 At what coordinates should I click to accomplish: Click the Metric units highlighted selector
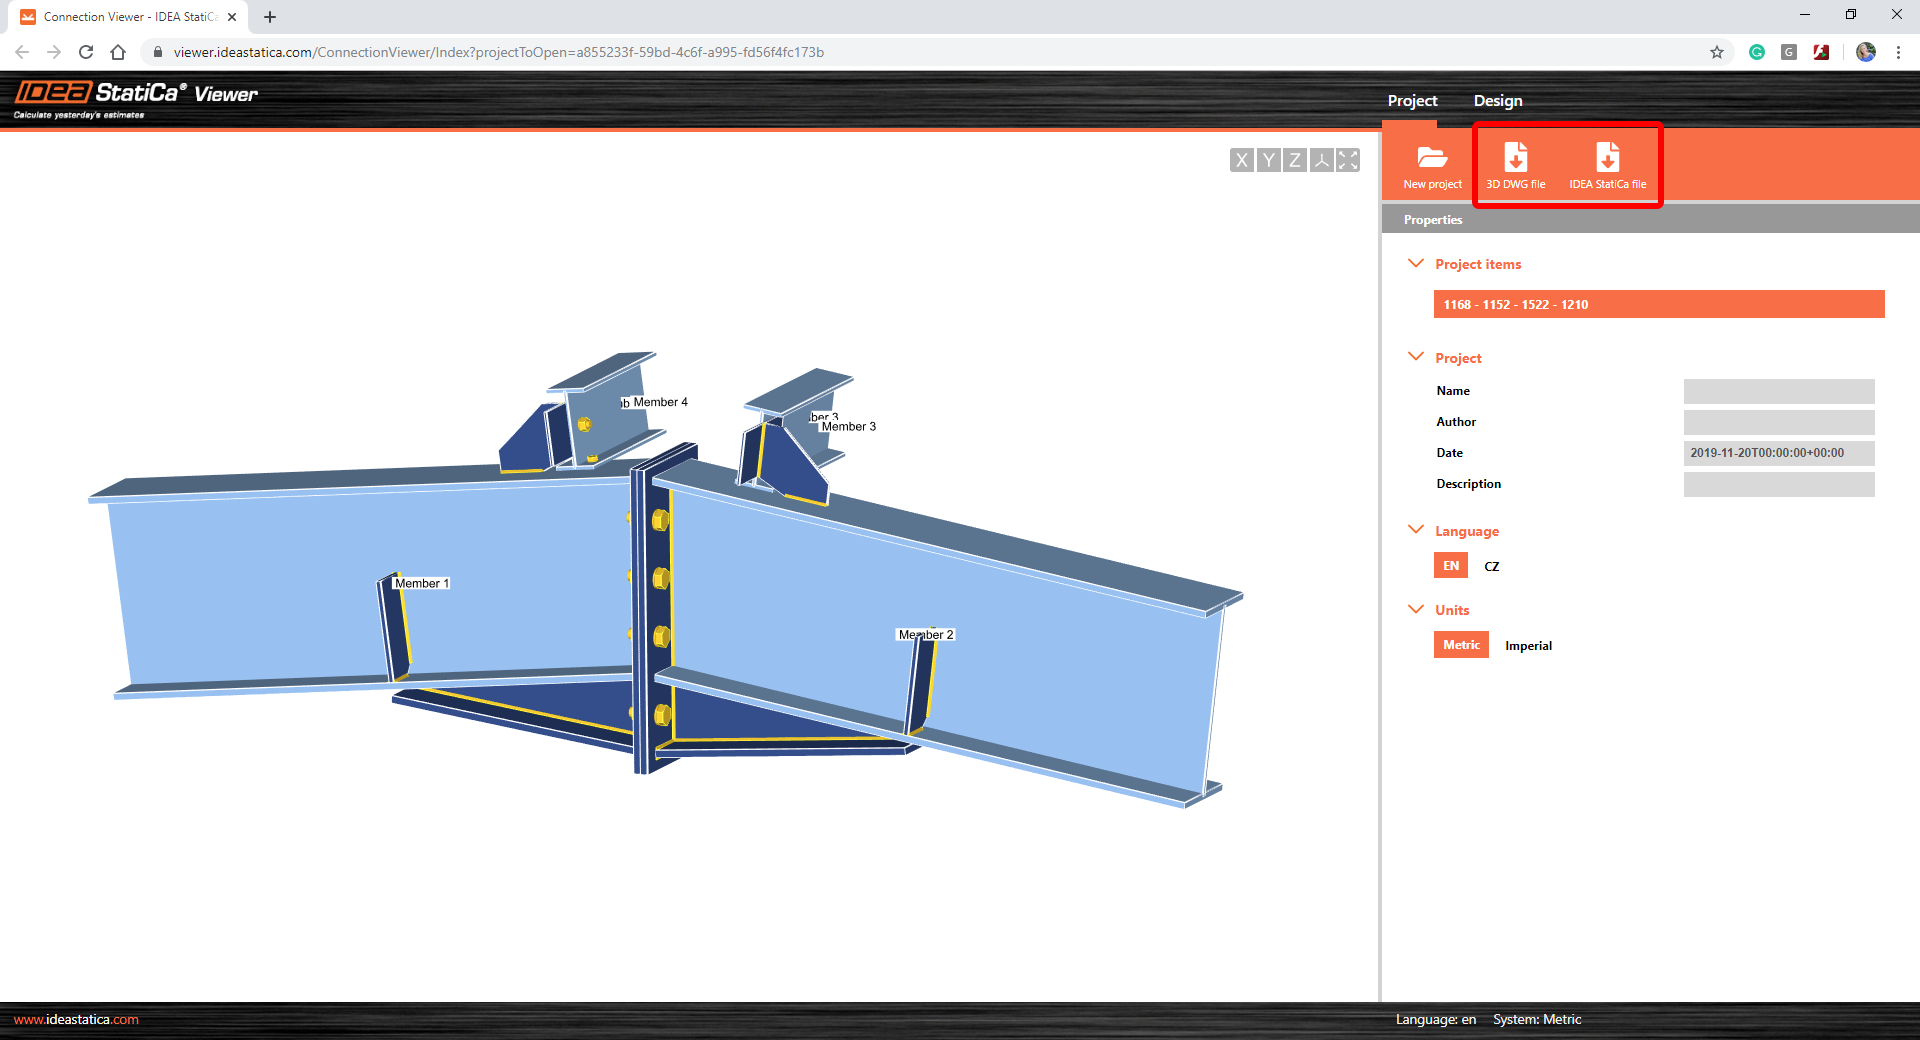pos(1460,645)
